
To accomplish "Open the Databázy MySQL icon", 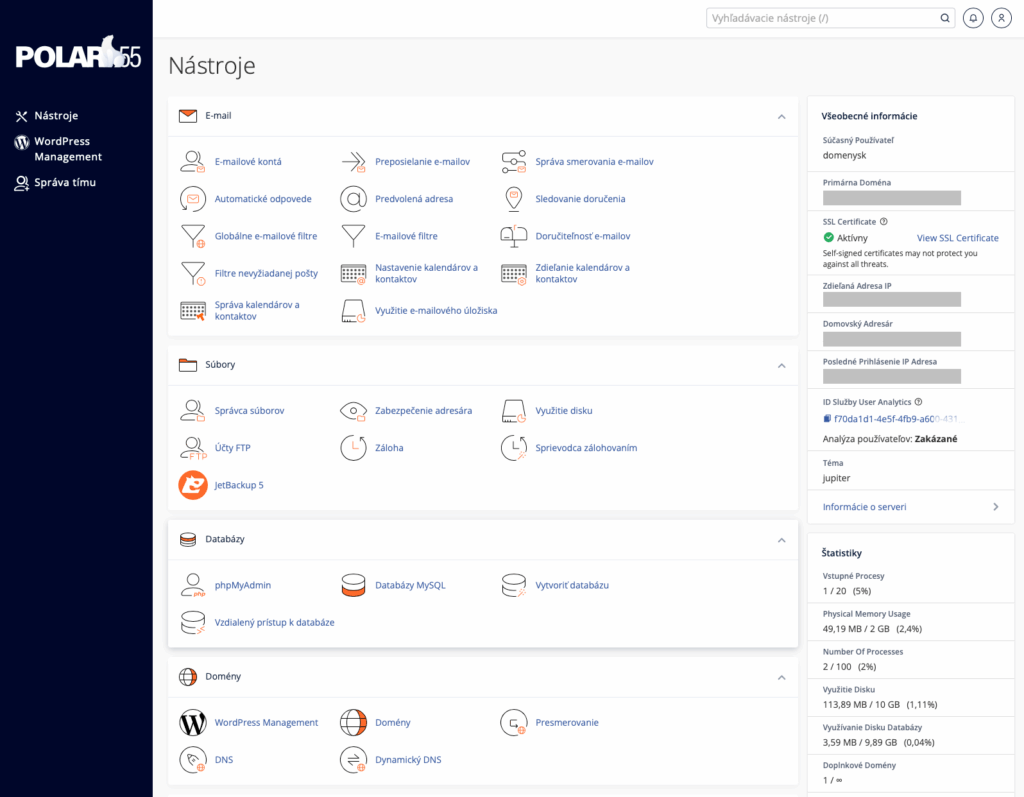I will [x=353, y=585].
